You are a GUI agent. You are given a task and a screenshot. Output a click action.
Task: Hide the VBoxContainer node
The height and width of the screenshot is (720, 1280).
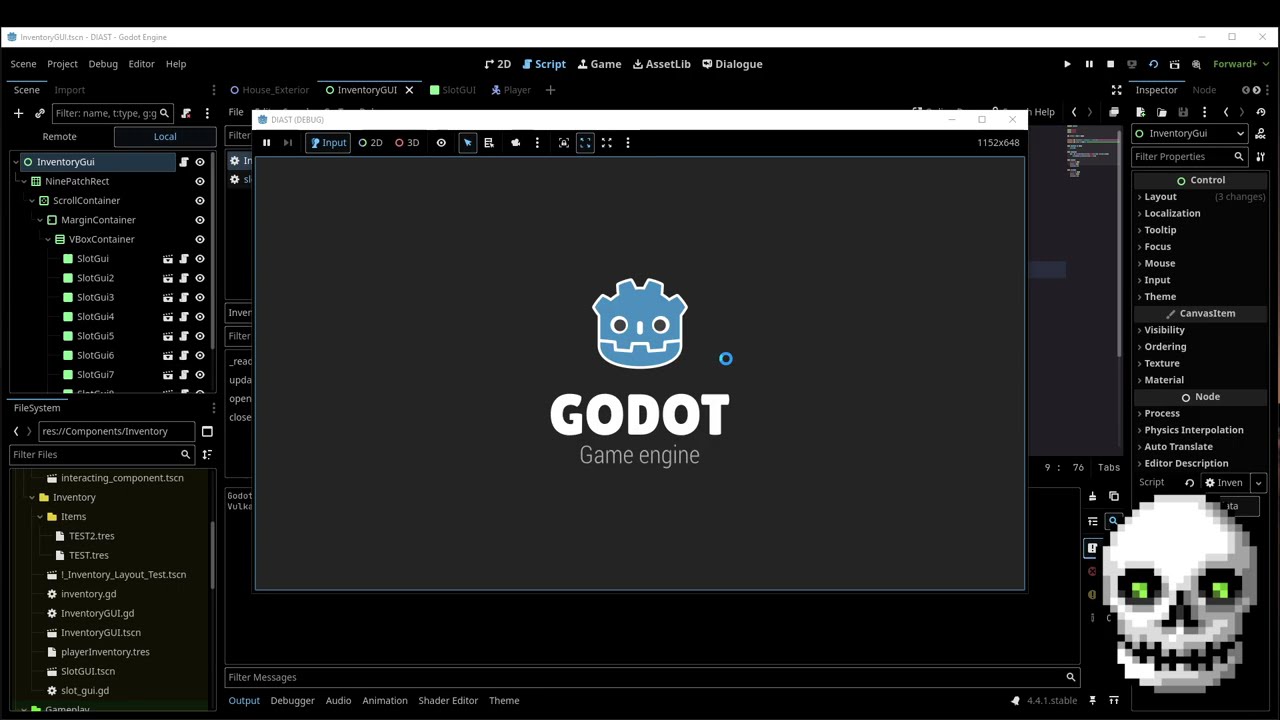(200, 240)
